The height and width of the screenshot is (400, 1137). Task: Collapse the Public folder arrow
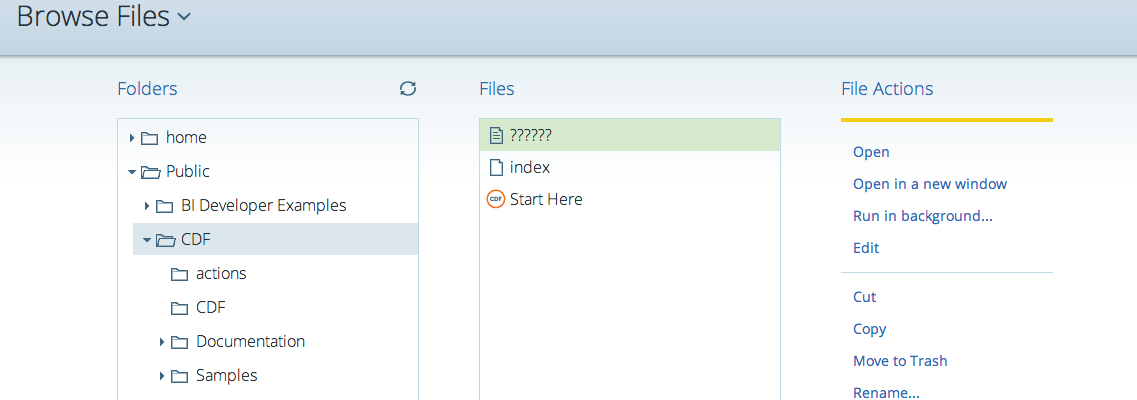pyautogui.click(x=132, y=172)
